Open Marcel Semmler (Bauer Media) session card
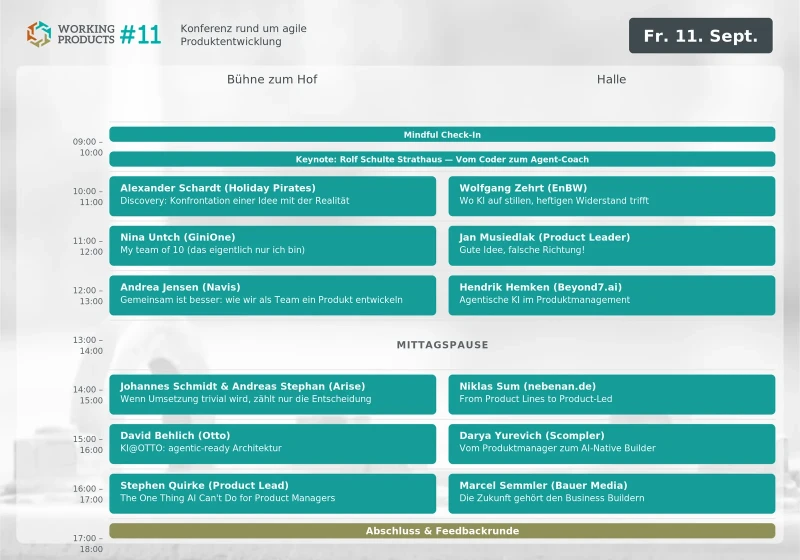 coord(612,494)
